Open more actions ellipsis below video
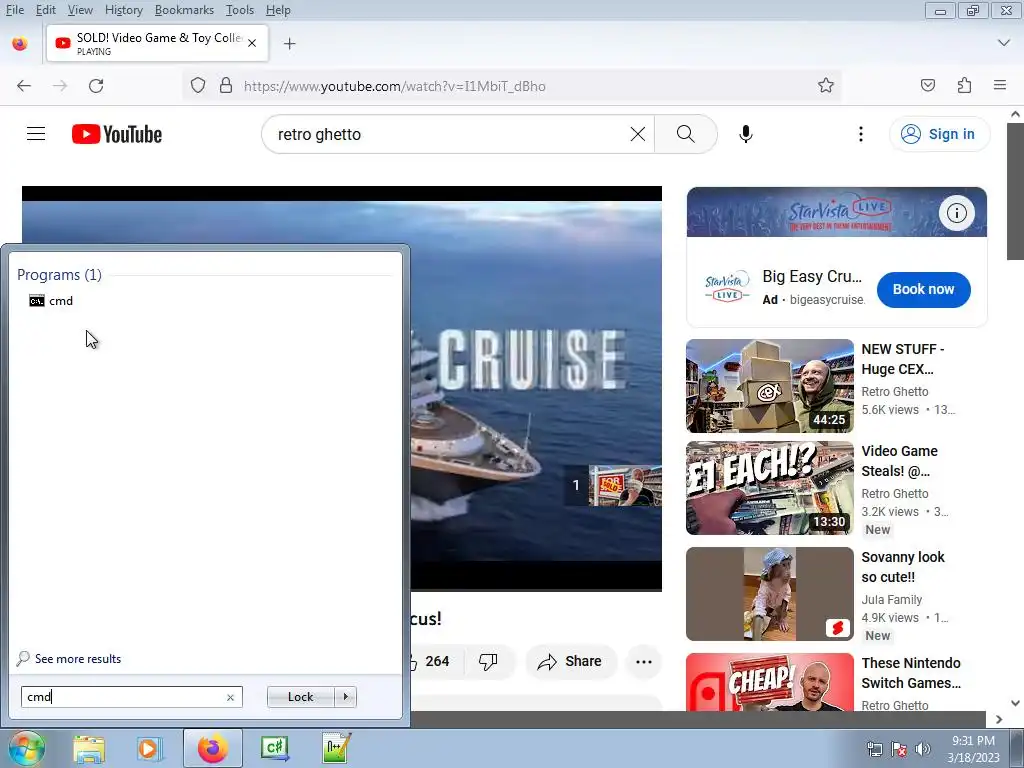The width and height of the screenshot is (1024, 768). pos(644,662)
